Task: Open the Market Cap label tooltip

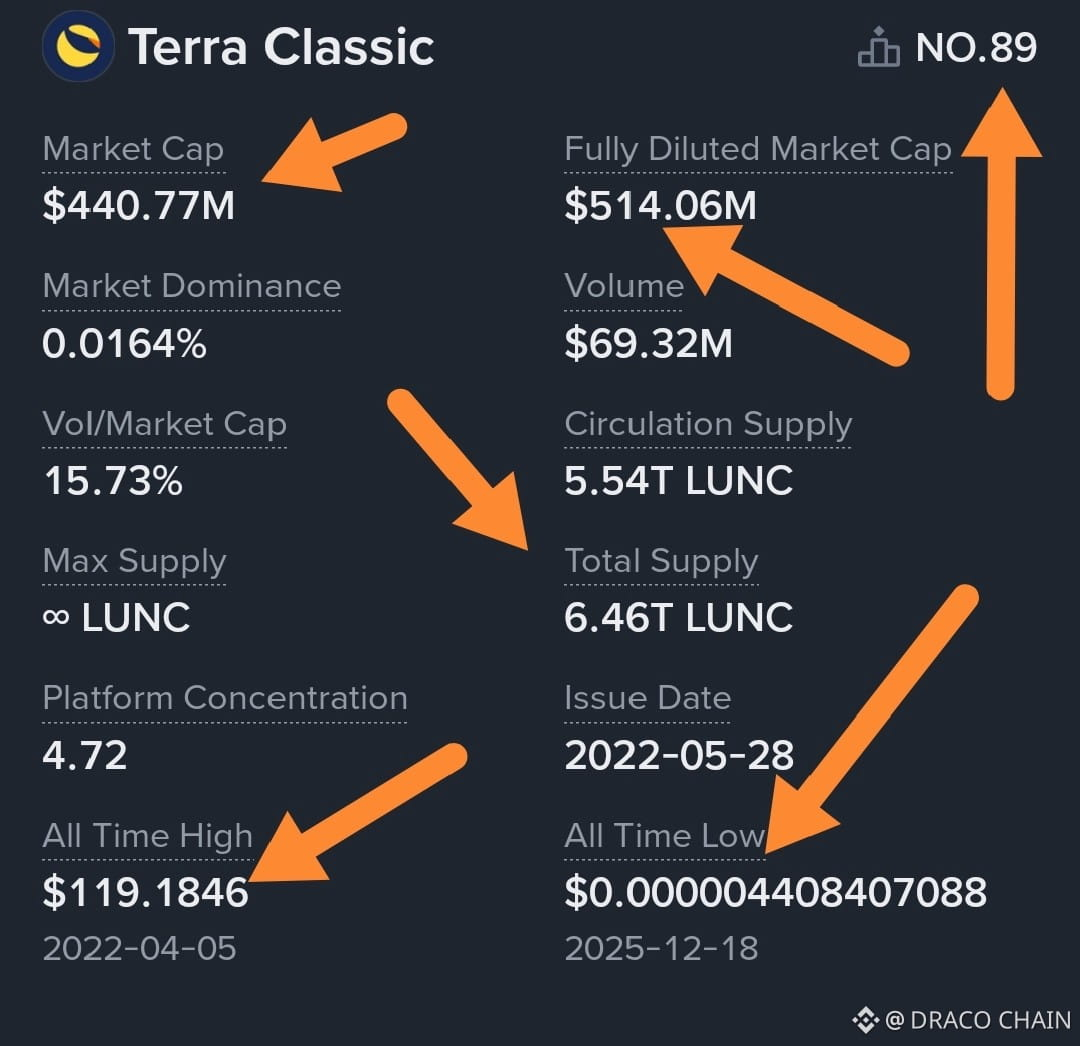Action: [x=133, y=149]
